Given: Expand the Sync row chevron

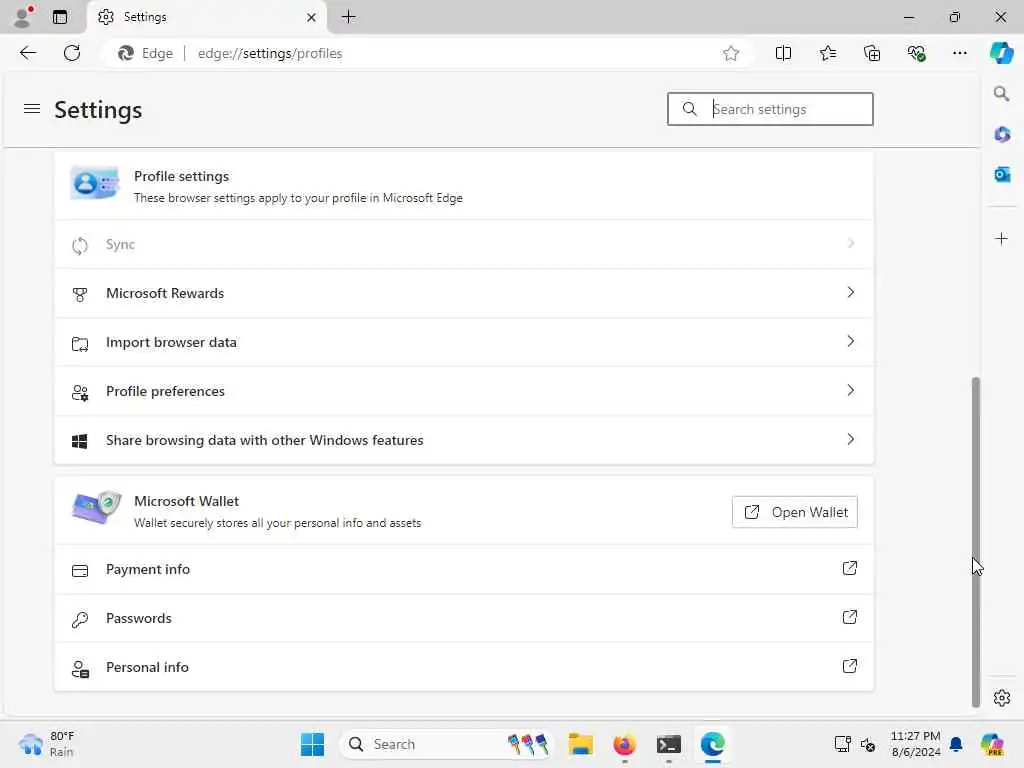Looking at the screenshot, I should pyautogui.click(x=850, y=244).
